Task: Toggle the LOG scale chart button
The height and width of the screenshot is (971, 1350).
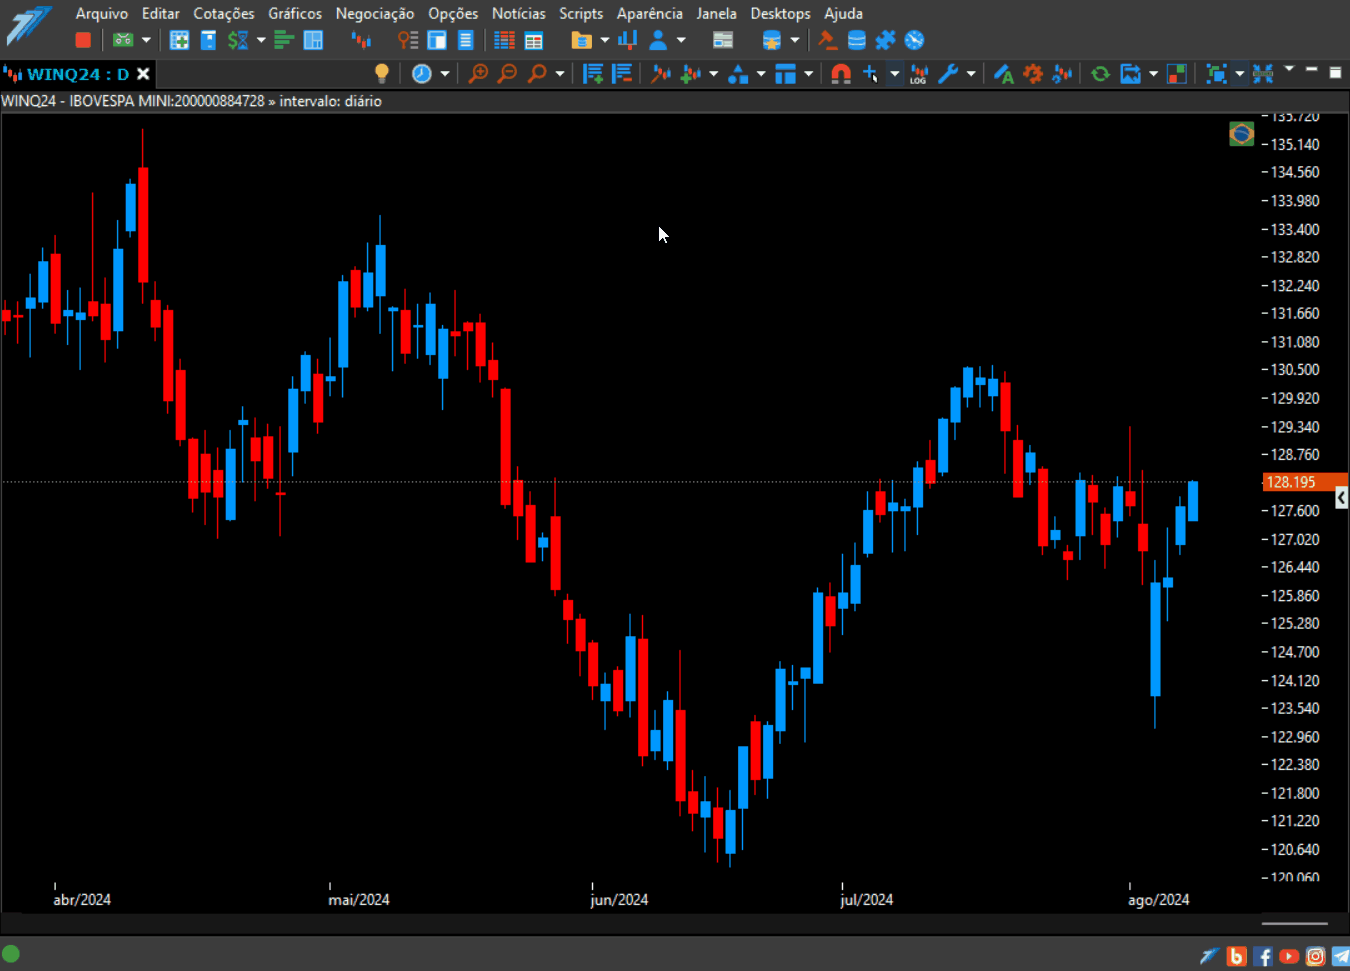Action: (x=919, y=73)
